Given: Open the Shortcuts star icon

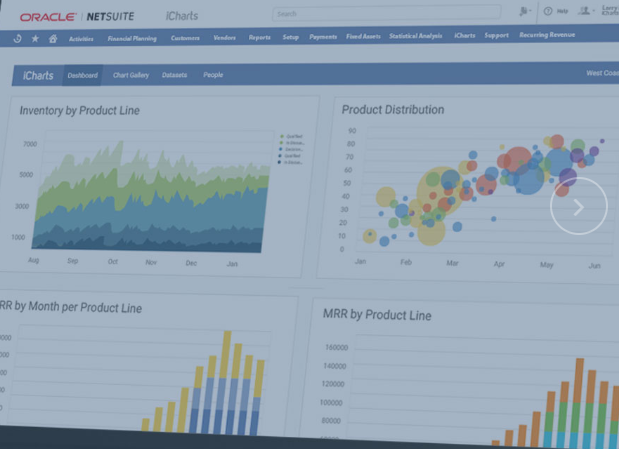Looking at the screenshot, I should point(36,38).
